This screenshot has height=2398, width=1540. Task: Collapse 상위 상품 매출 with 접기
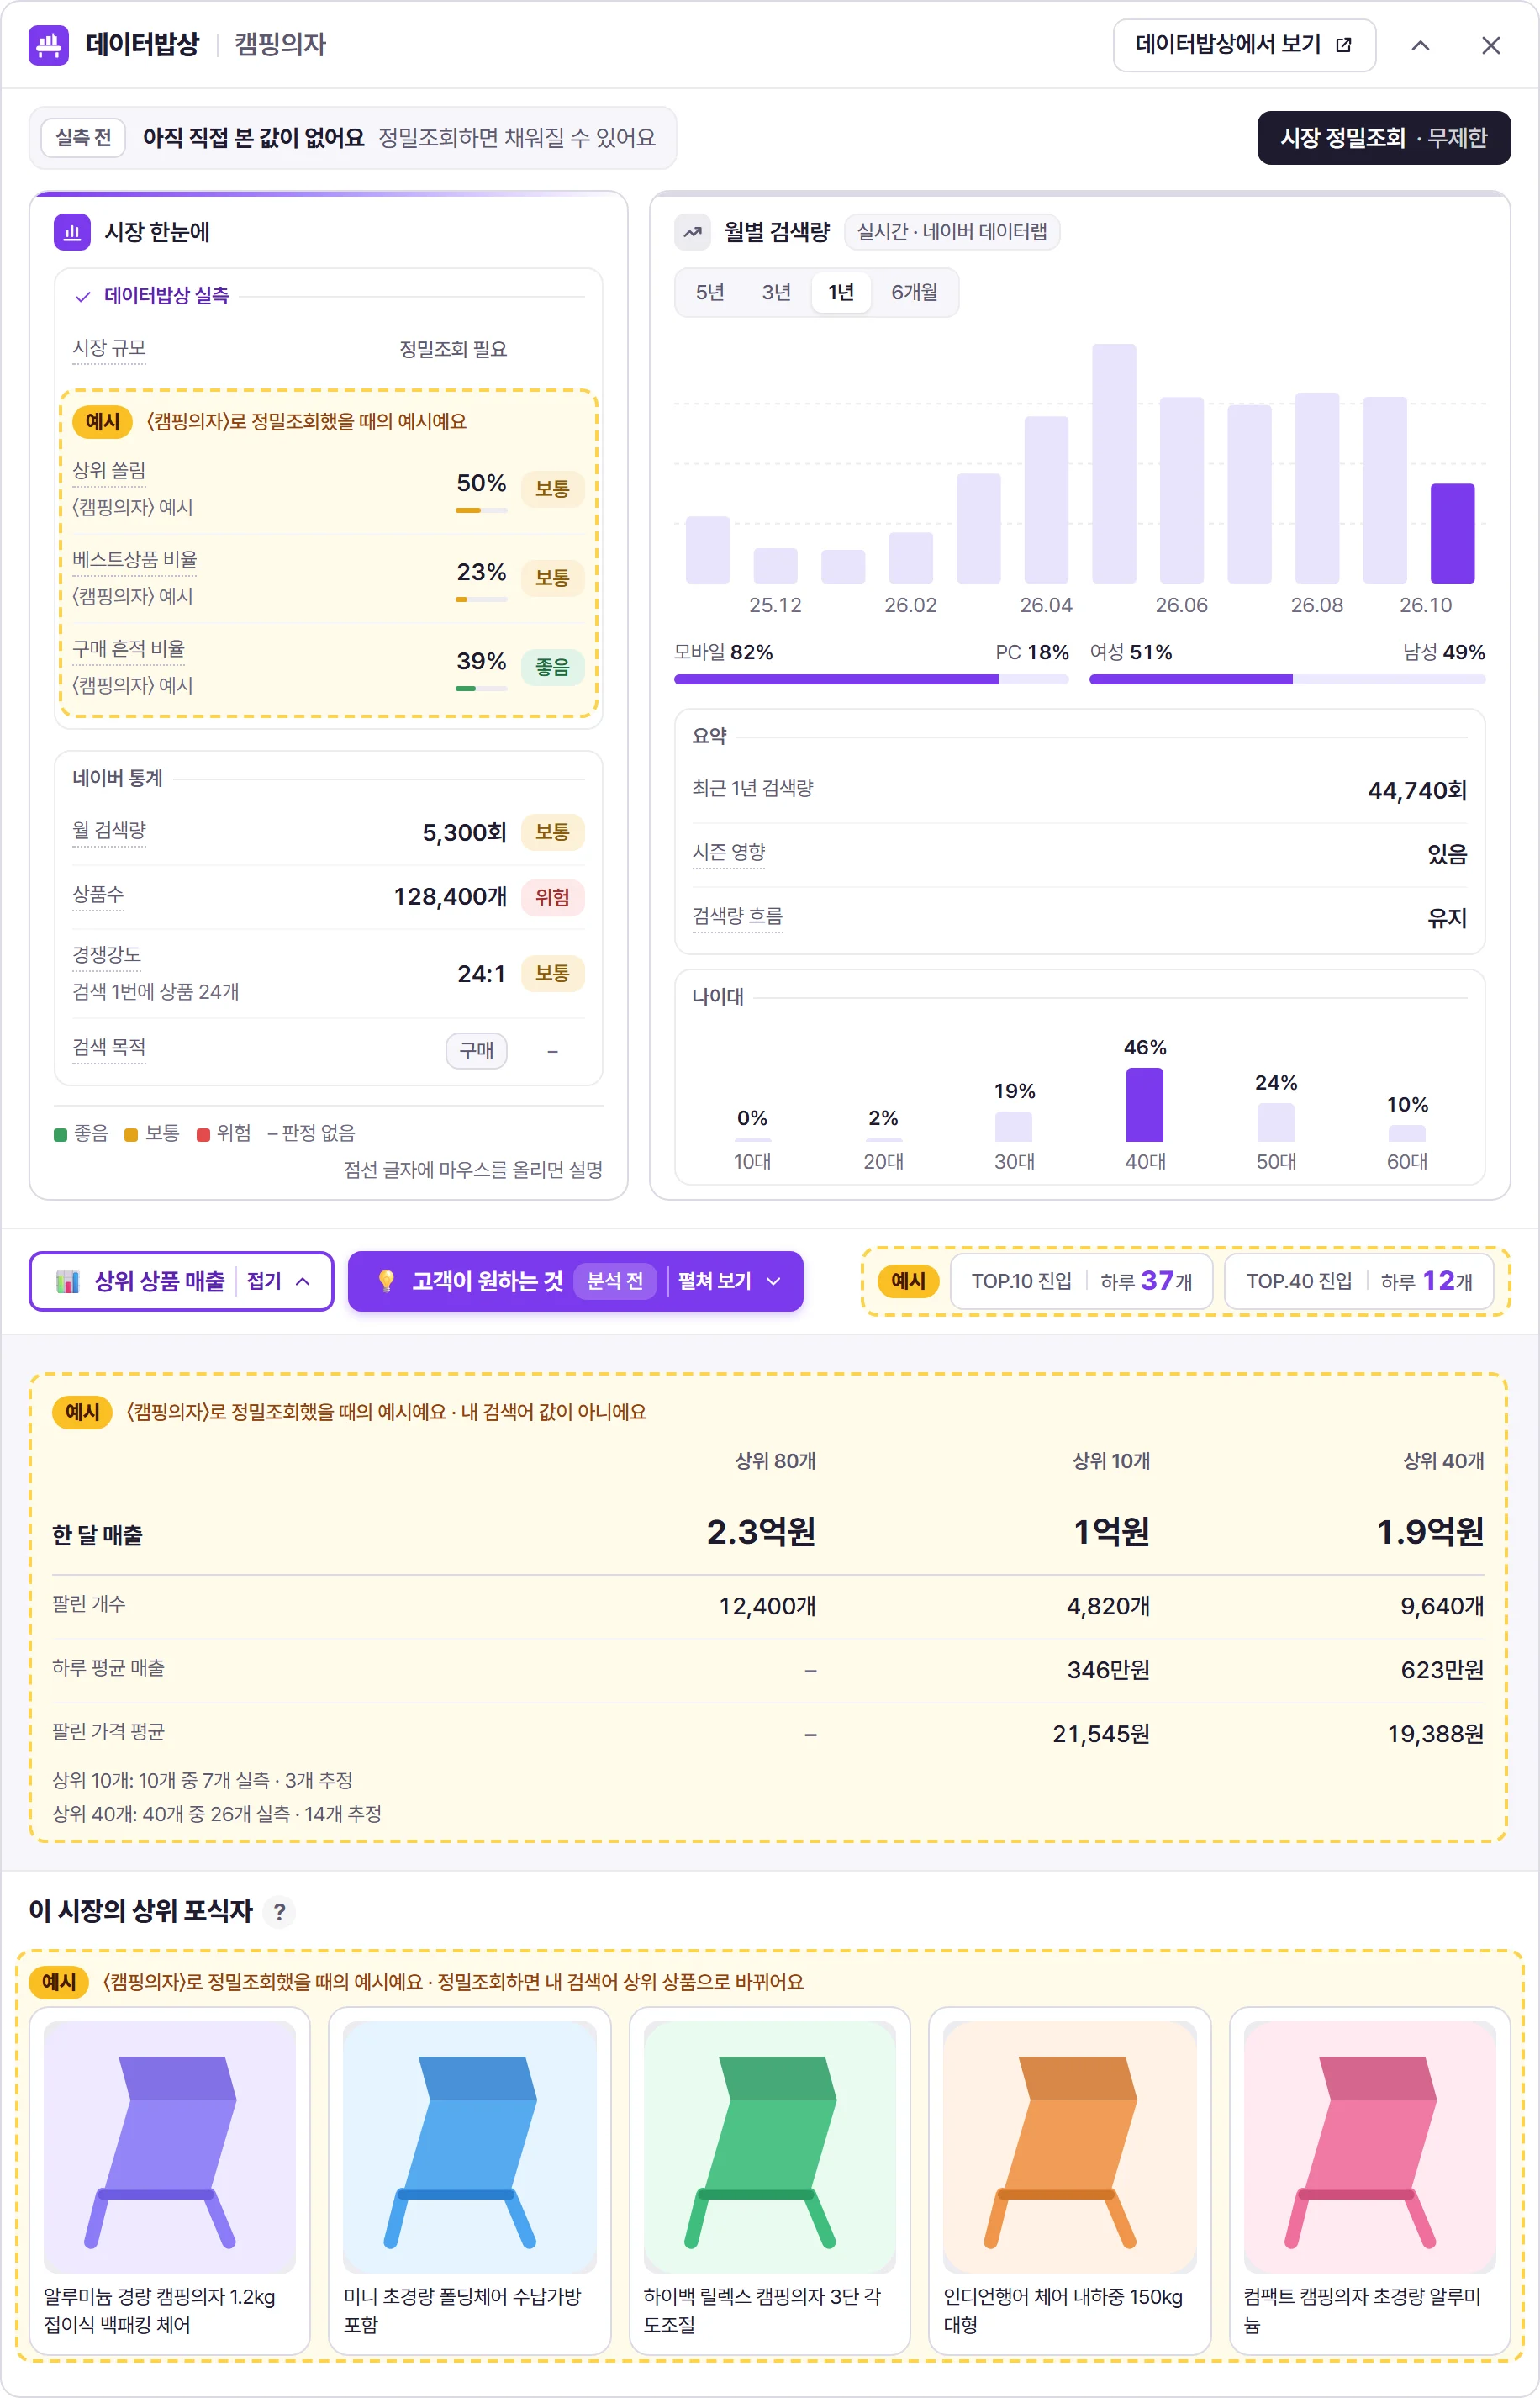click(x=278, y=1281)
